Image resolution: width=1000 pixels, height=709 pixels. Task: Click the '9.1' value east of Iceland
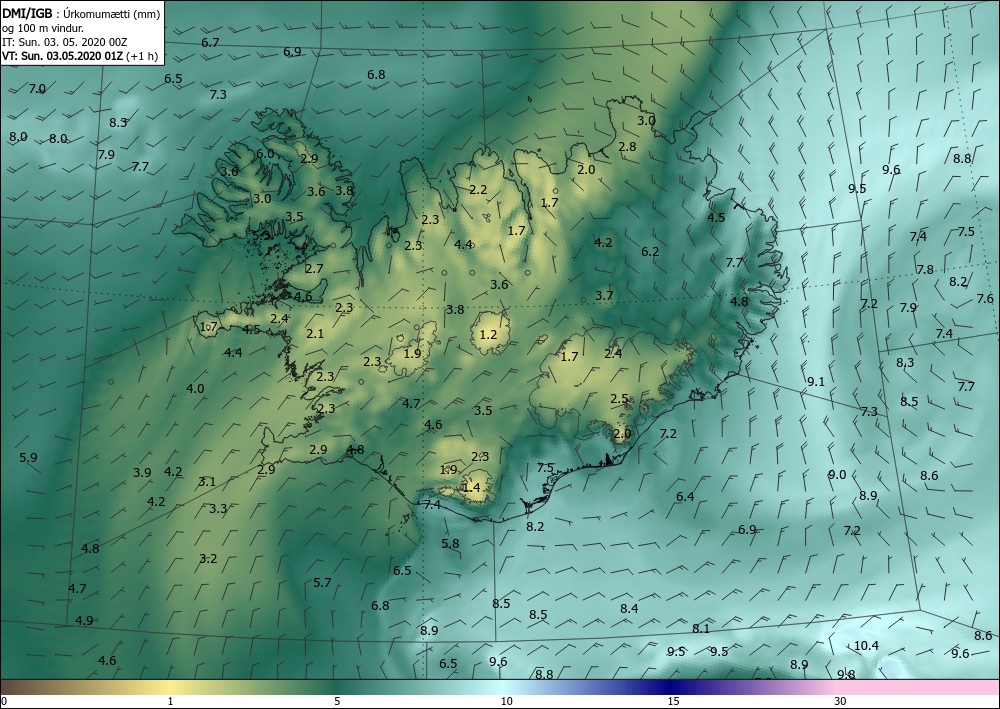pos(816,382)
